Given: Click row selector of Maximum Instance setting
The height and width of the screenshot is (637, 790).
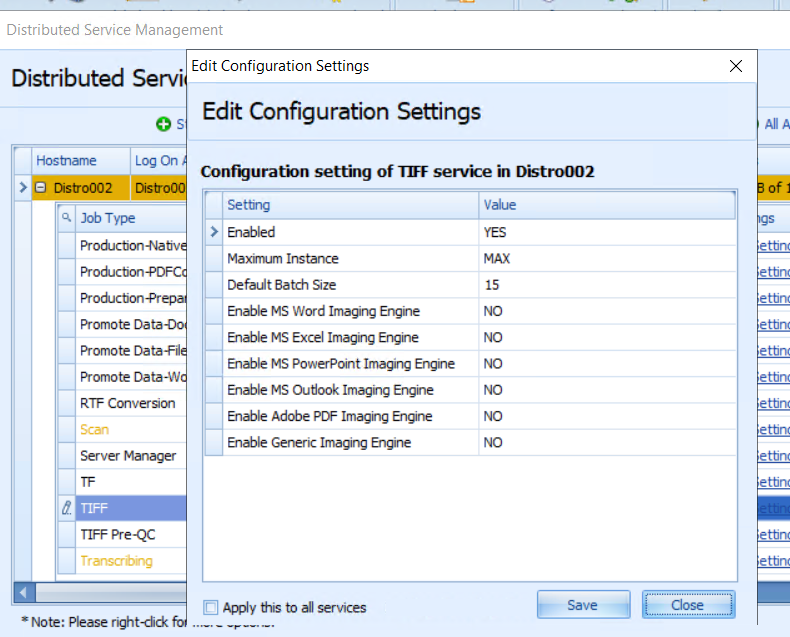Looking at the screenshot, I should tap(214, 259).
